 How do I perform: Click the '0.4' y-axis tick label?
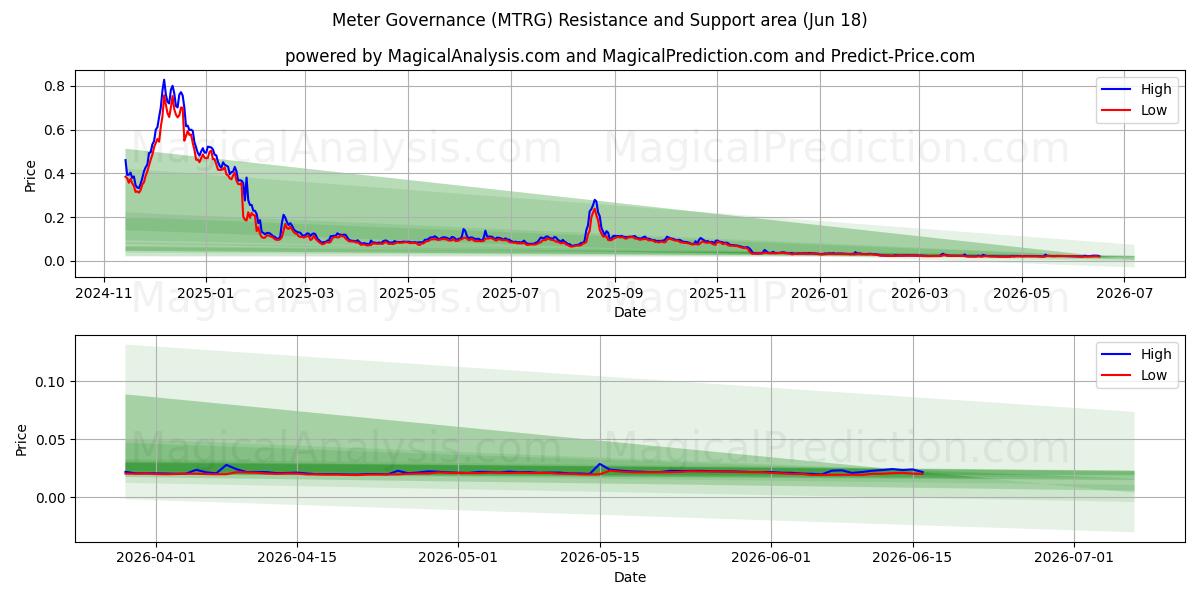54,174
